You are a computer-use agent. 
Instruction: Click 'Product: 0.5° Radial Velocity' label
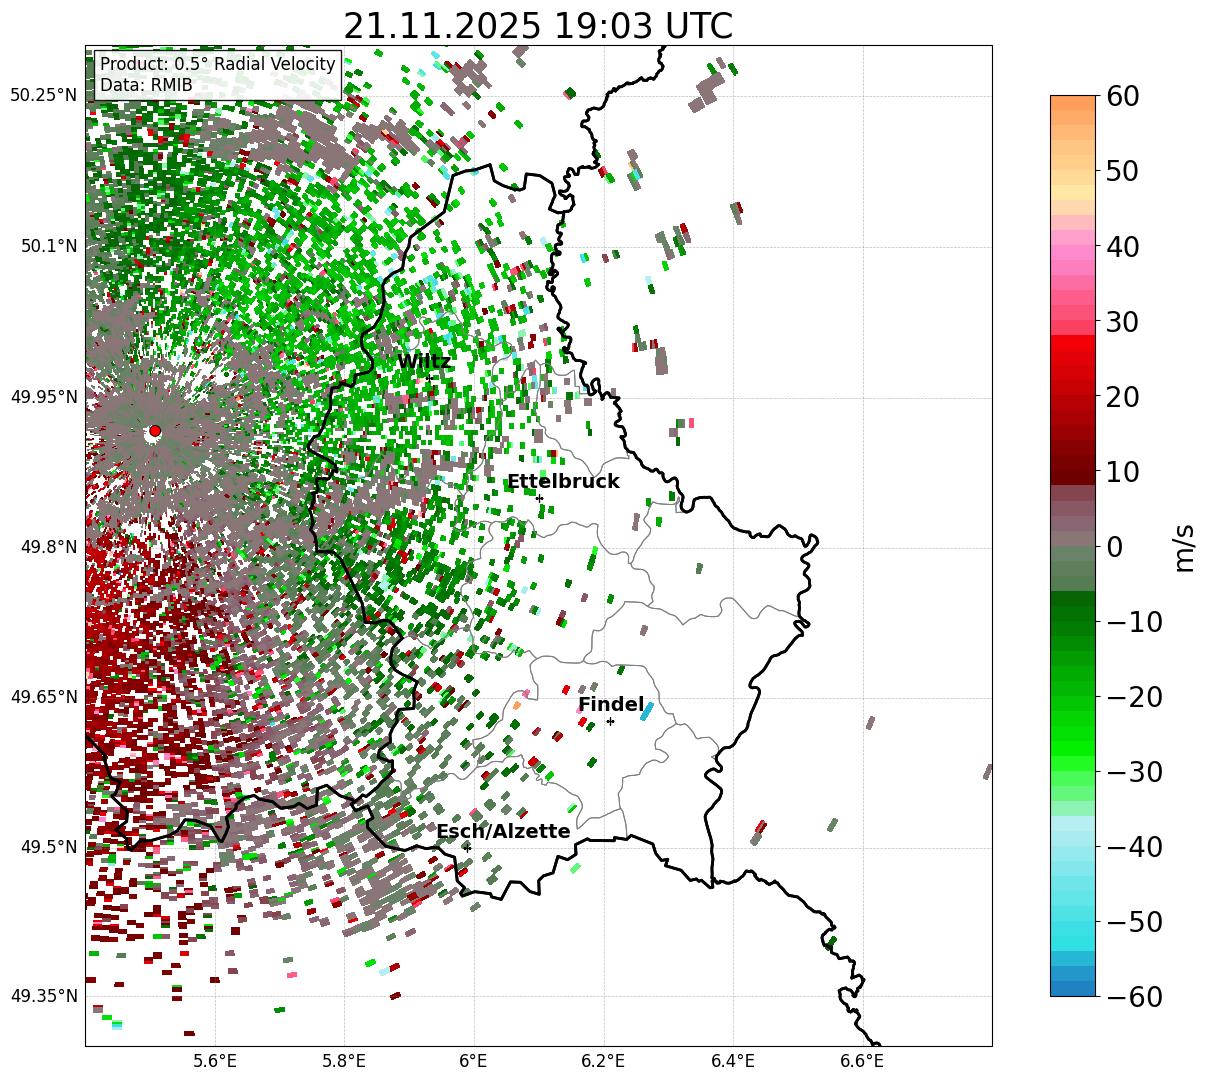tap(218, 64)
